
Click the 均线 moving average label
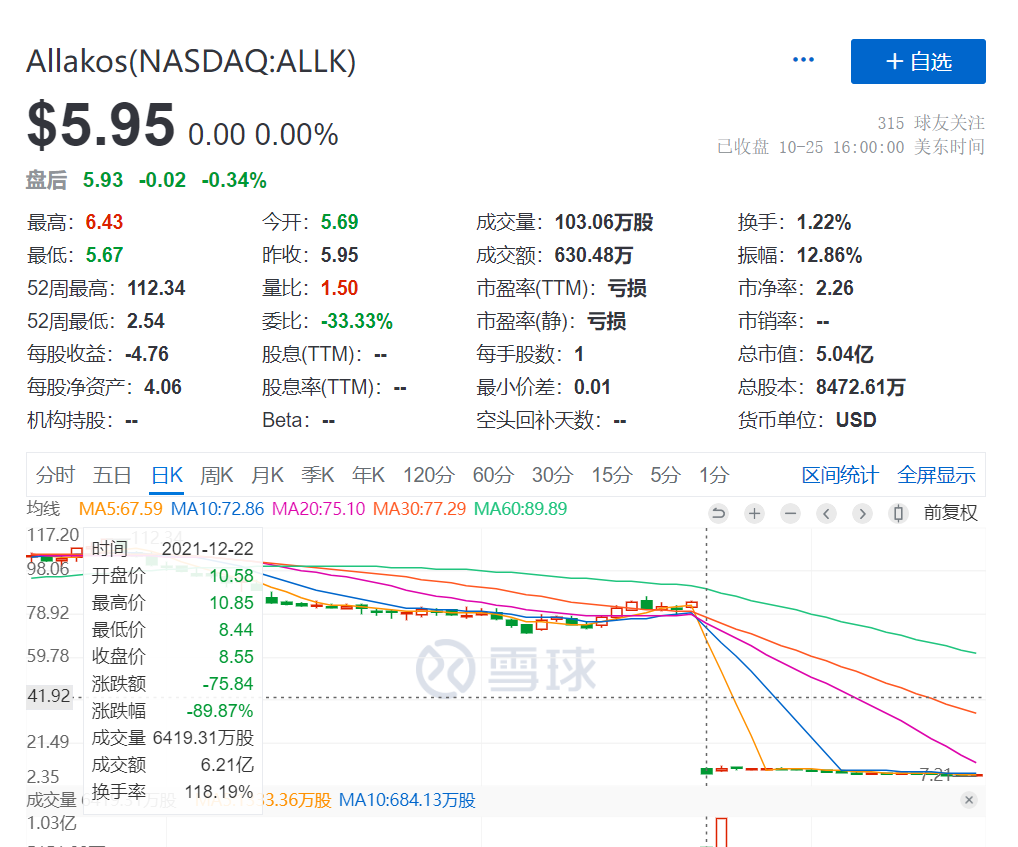tap(43, 508)
